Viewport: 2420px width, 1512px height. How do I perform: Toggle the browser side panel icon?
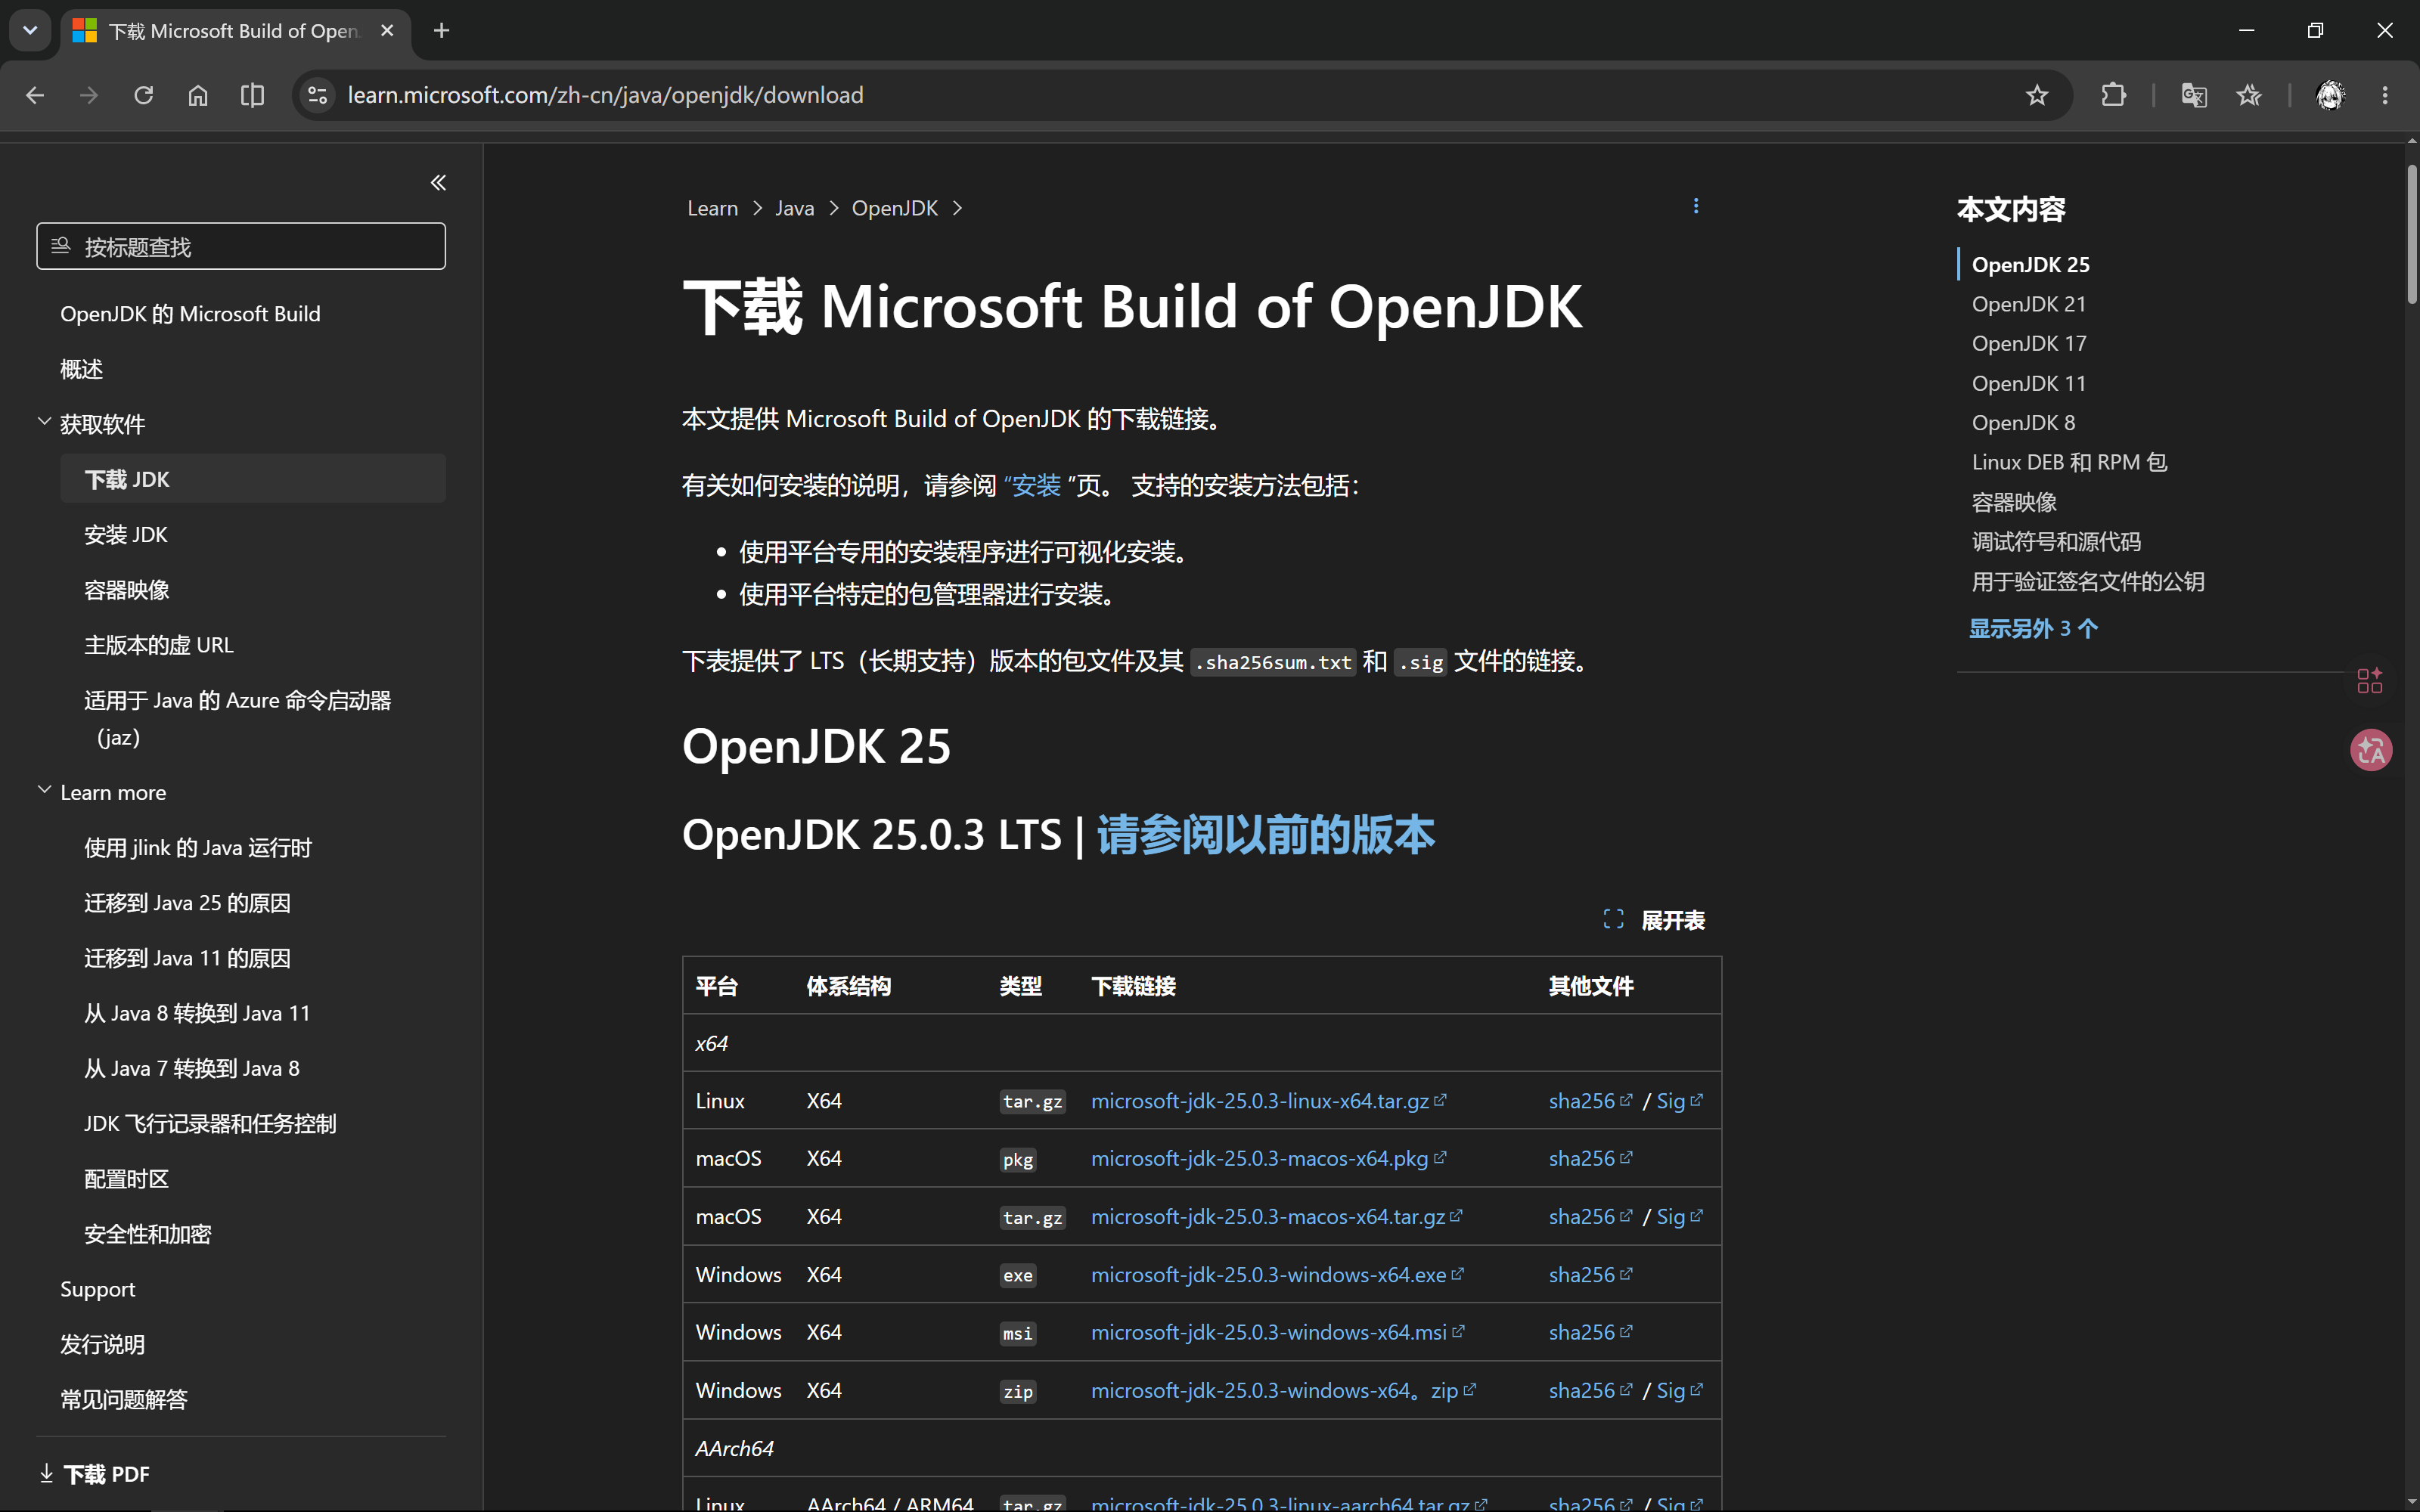(253, 95)
